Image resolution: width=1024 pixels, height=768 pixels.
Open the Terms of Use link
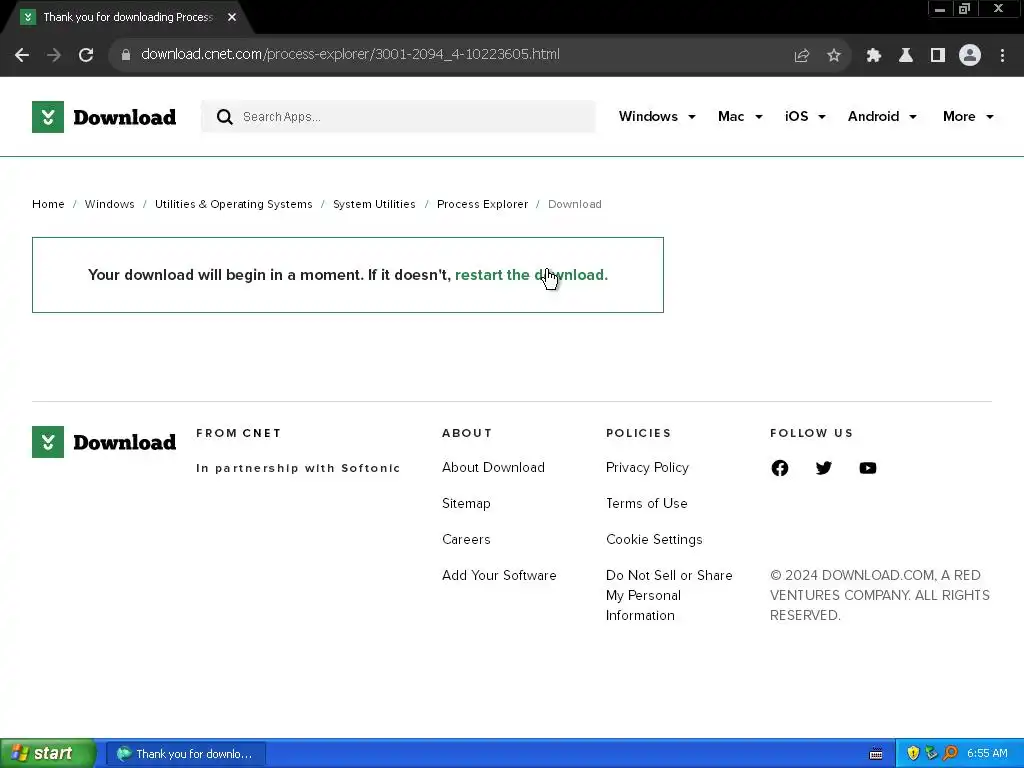click(x=647, y=504)
